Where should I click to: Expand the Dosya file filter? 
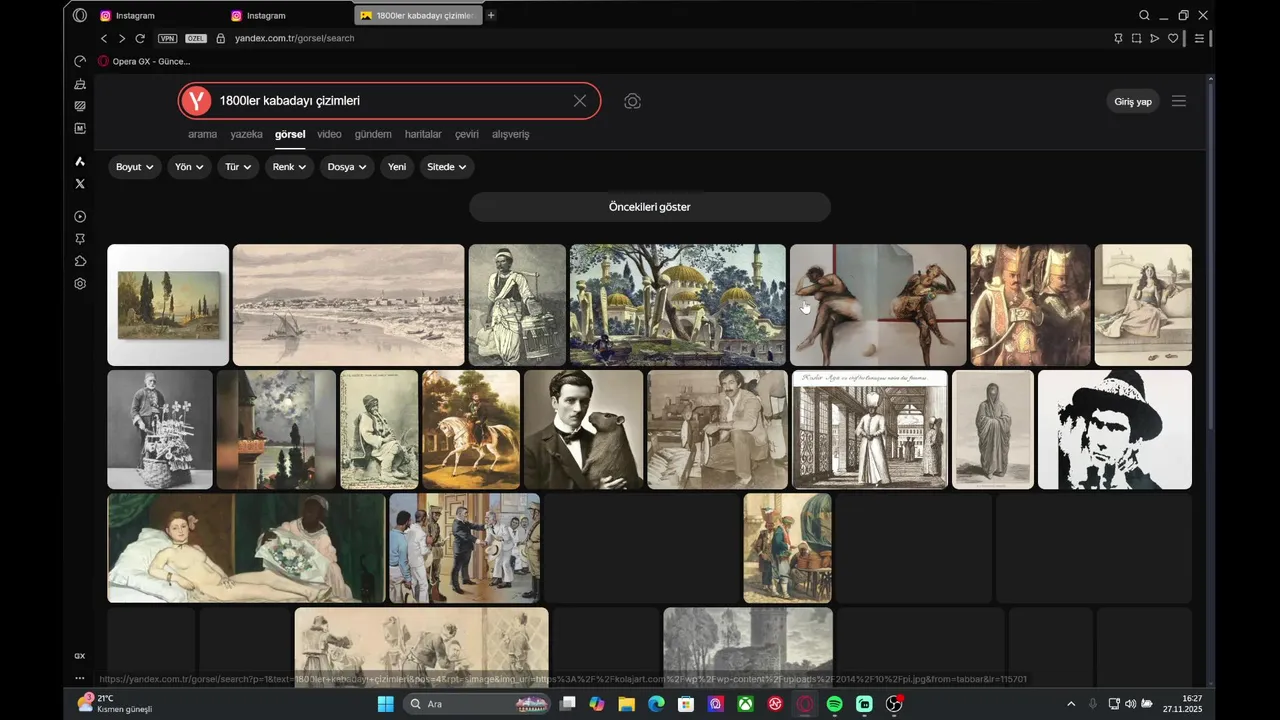tap(347, 167)
